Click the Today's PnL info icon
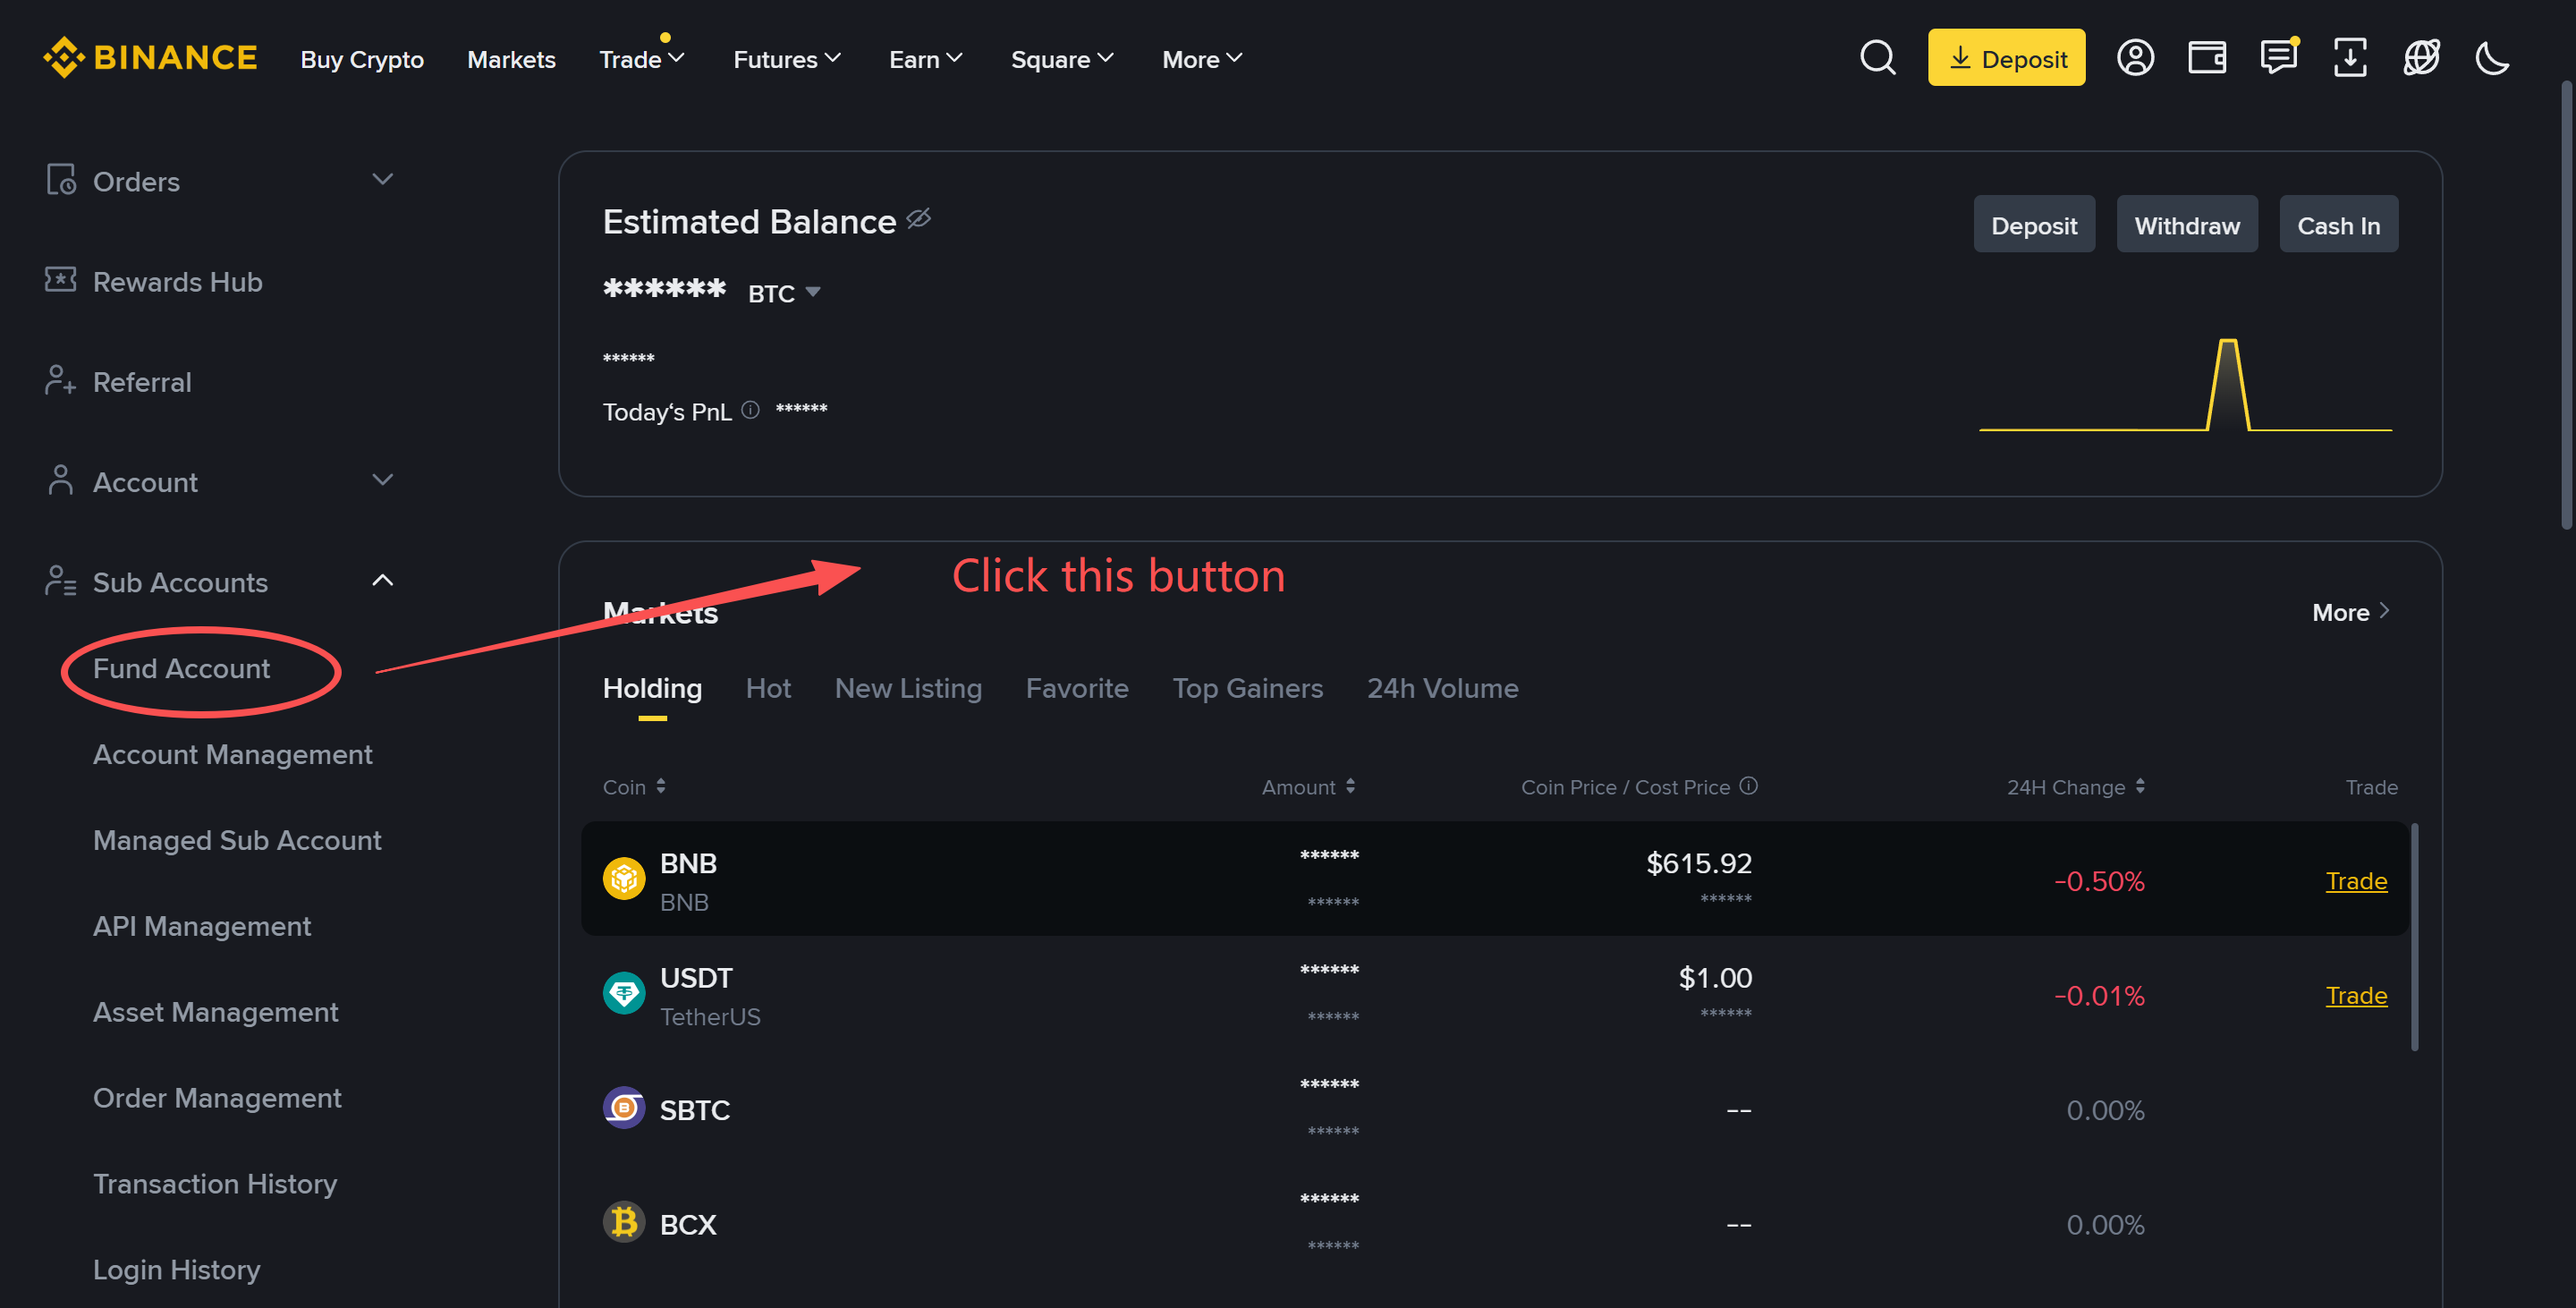This screenshot has height=1308, width=2576. pyautogui.click(x=750, y=410)
